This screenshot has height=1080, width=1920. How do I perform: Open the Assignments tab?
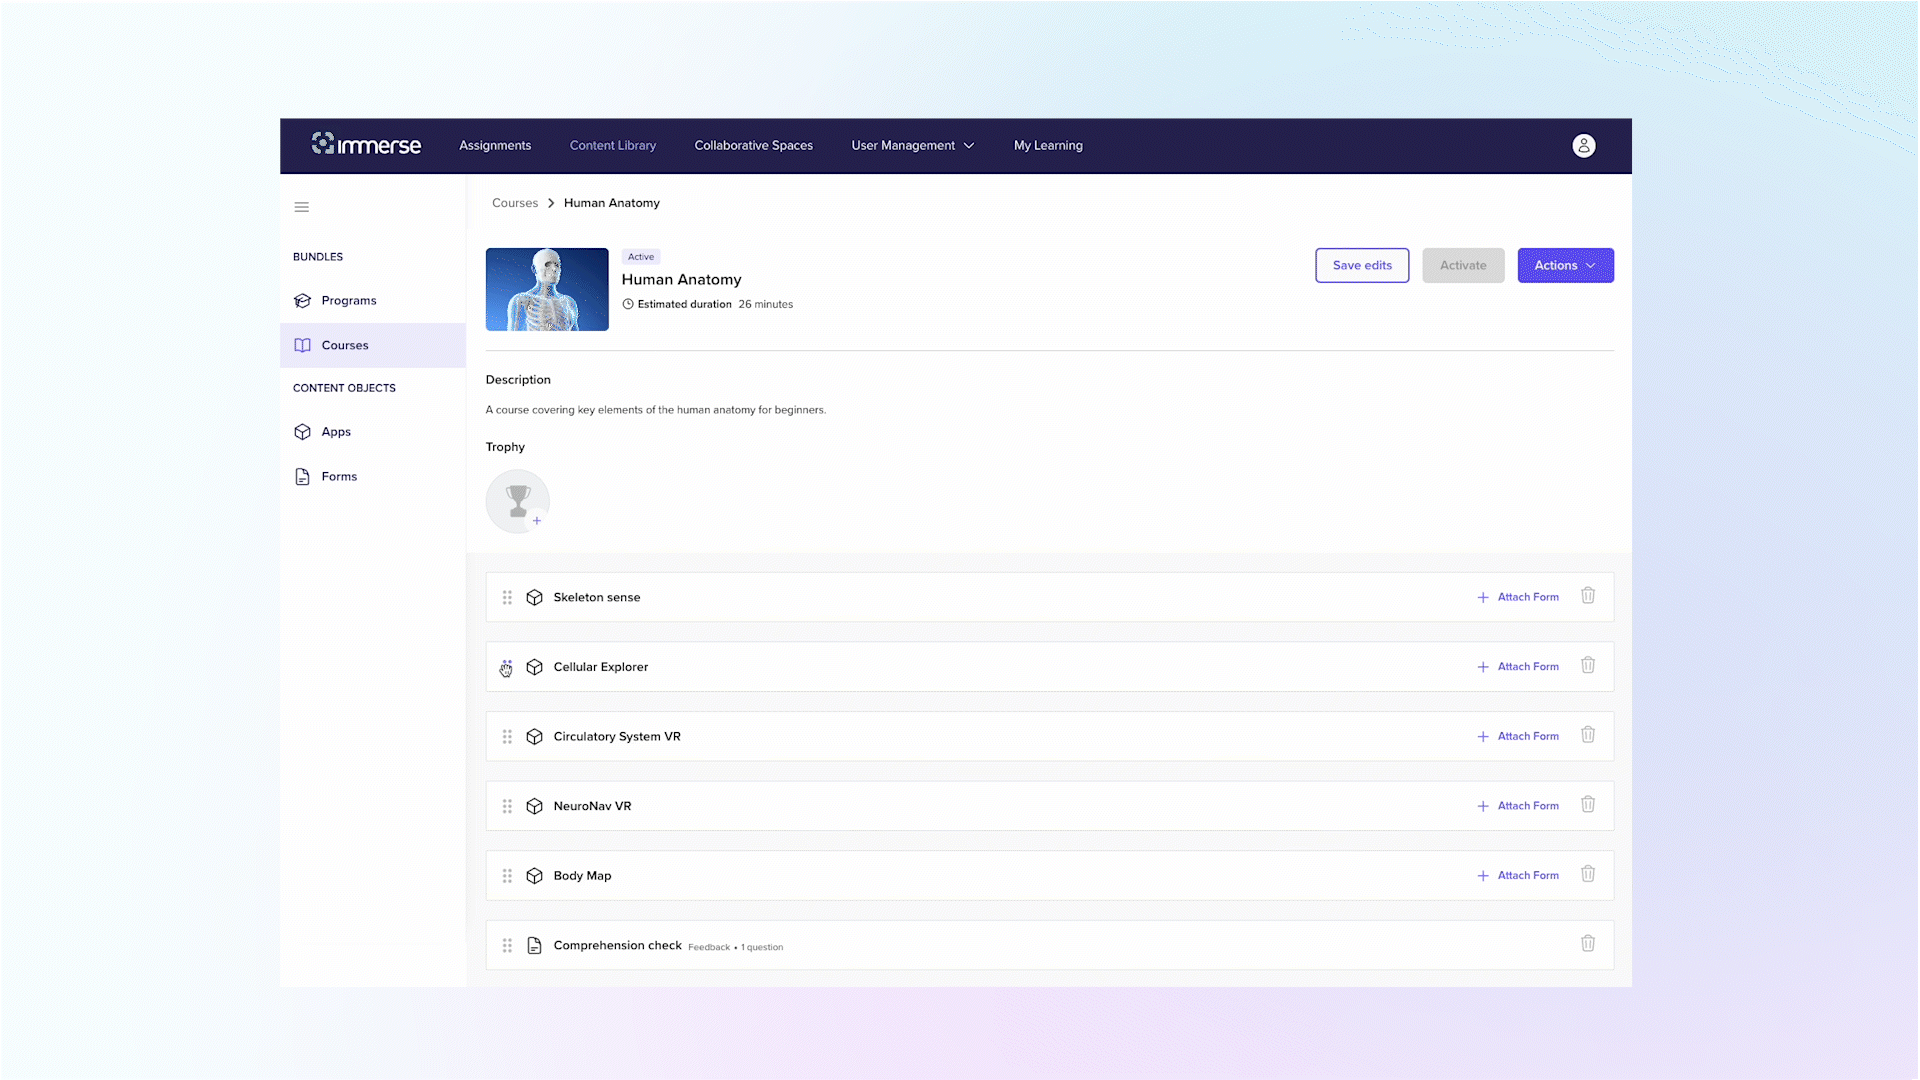(495, 146)
